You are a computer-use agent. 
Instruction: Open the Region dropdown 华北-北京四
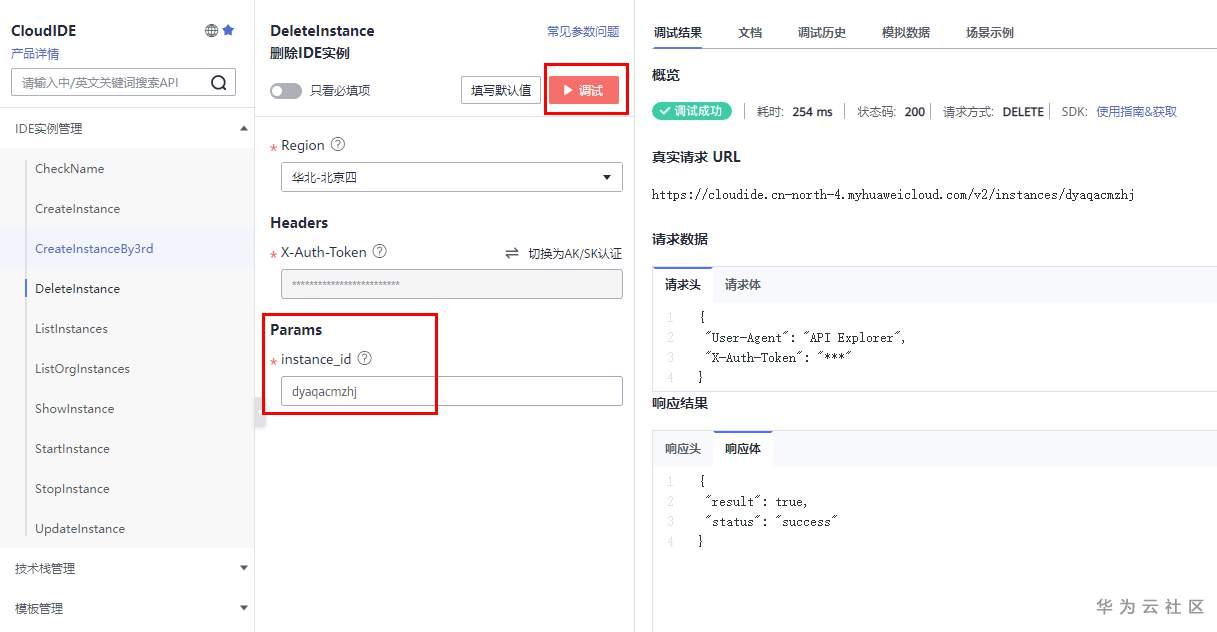452,178
